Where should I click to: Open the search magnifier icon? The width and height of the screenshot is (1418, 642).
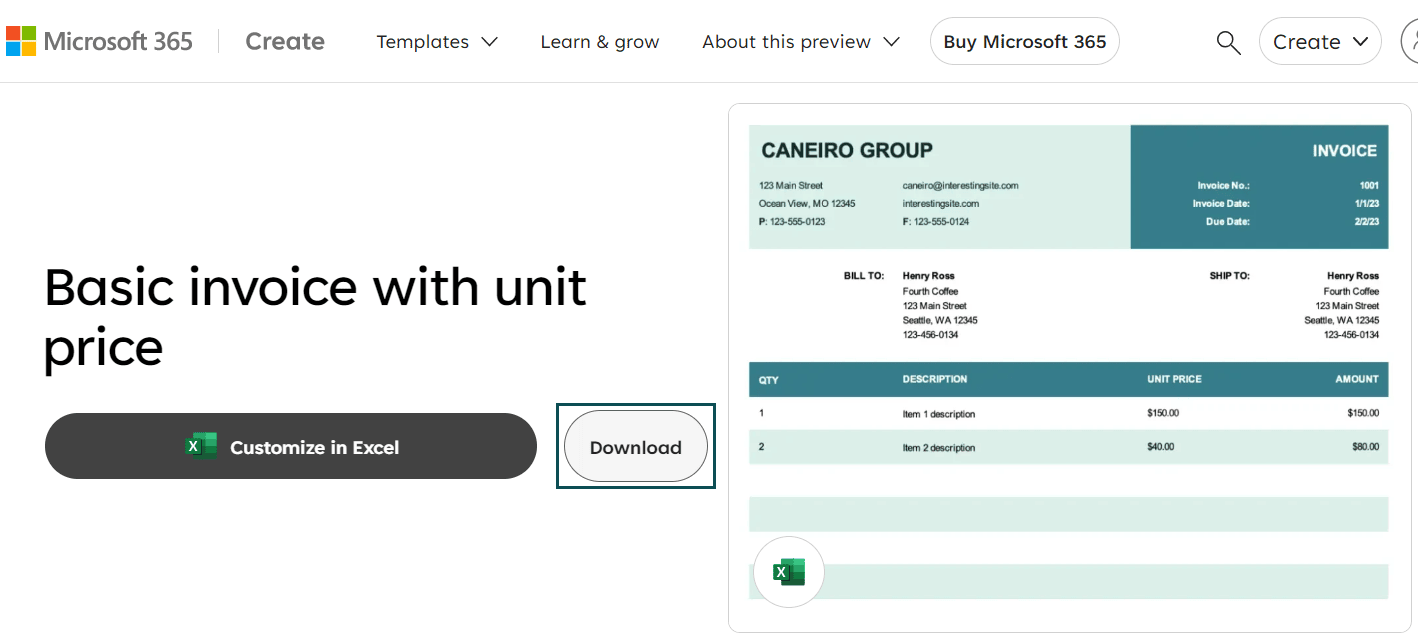pos(1228,42)
